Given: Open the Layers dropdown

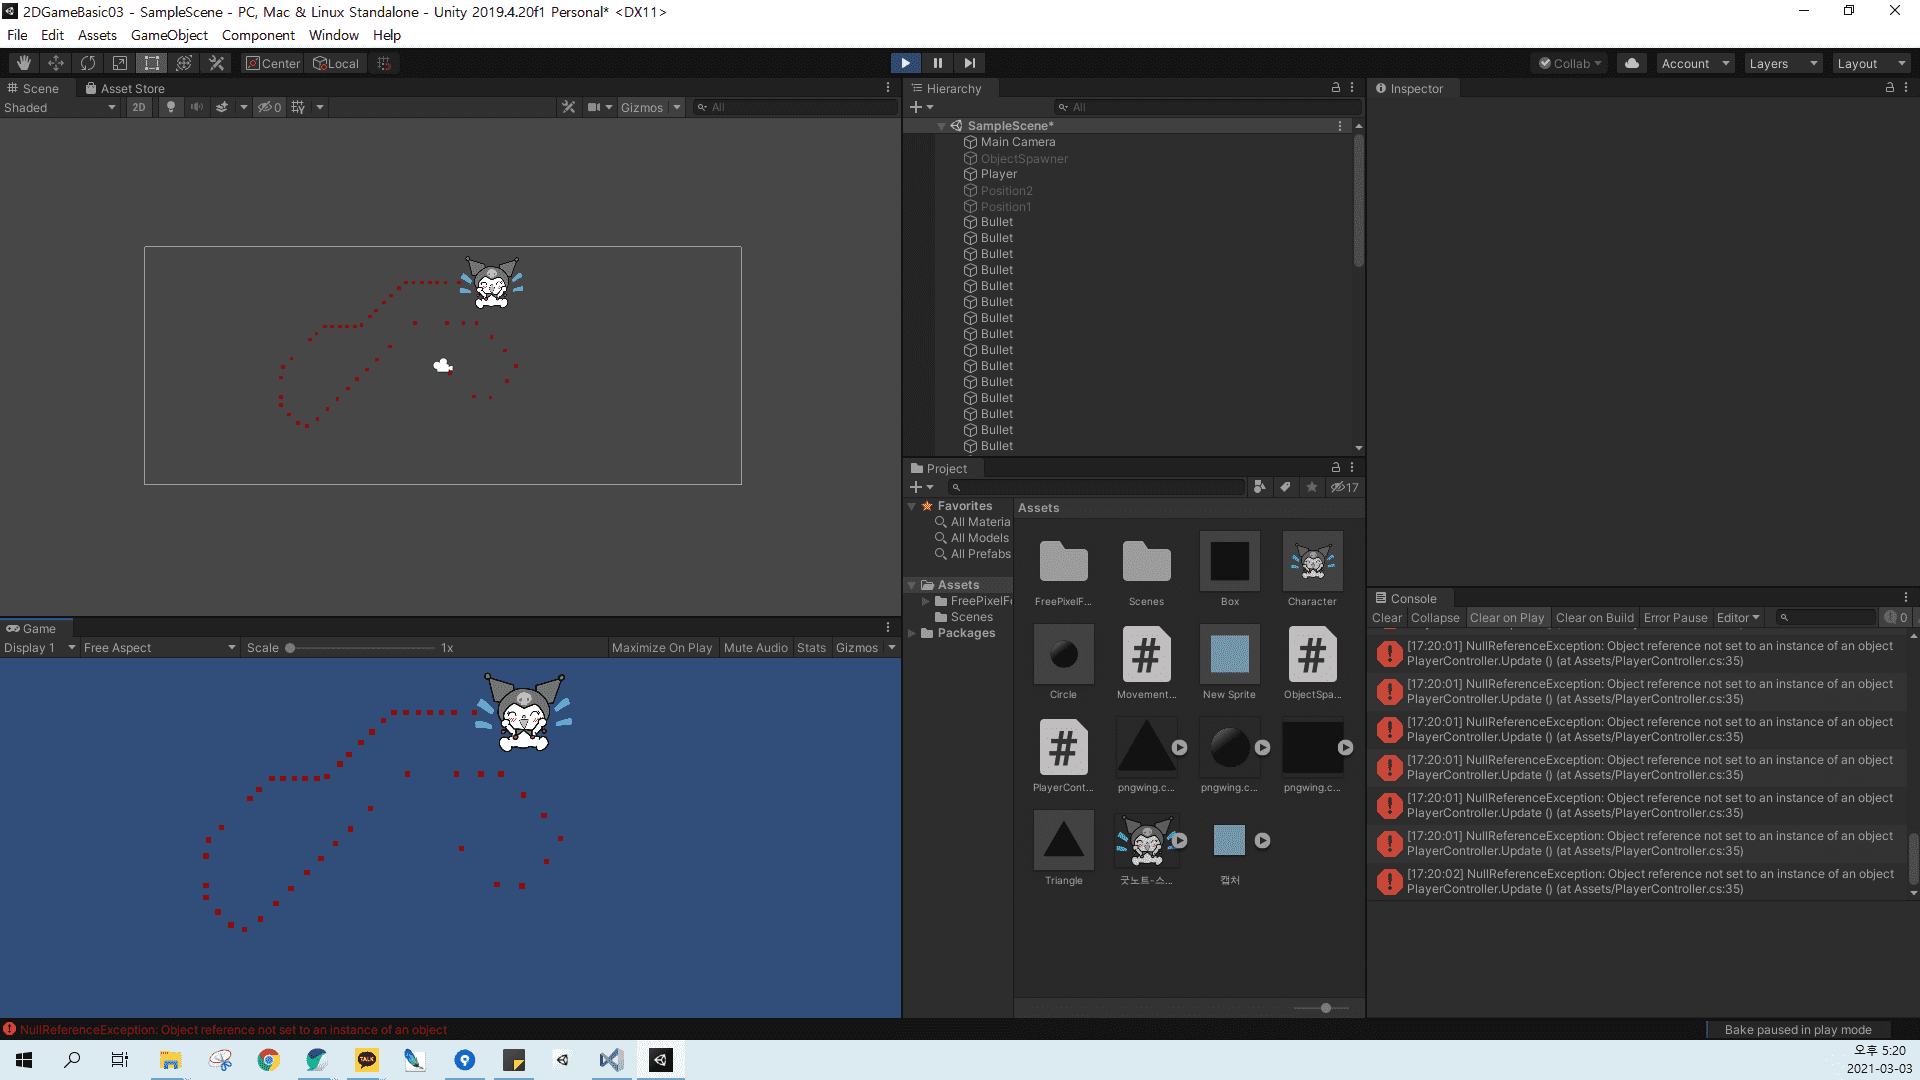Looking at the screenshot, I should 1783,63.
